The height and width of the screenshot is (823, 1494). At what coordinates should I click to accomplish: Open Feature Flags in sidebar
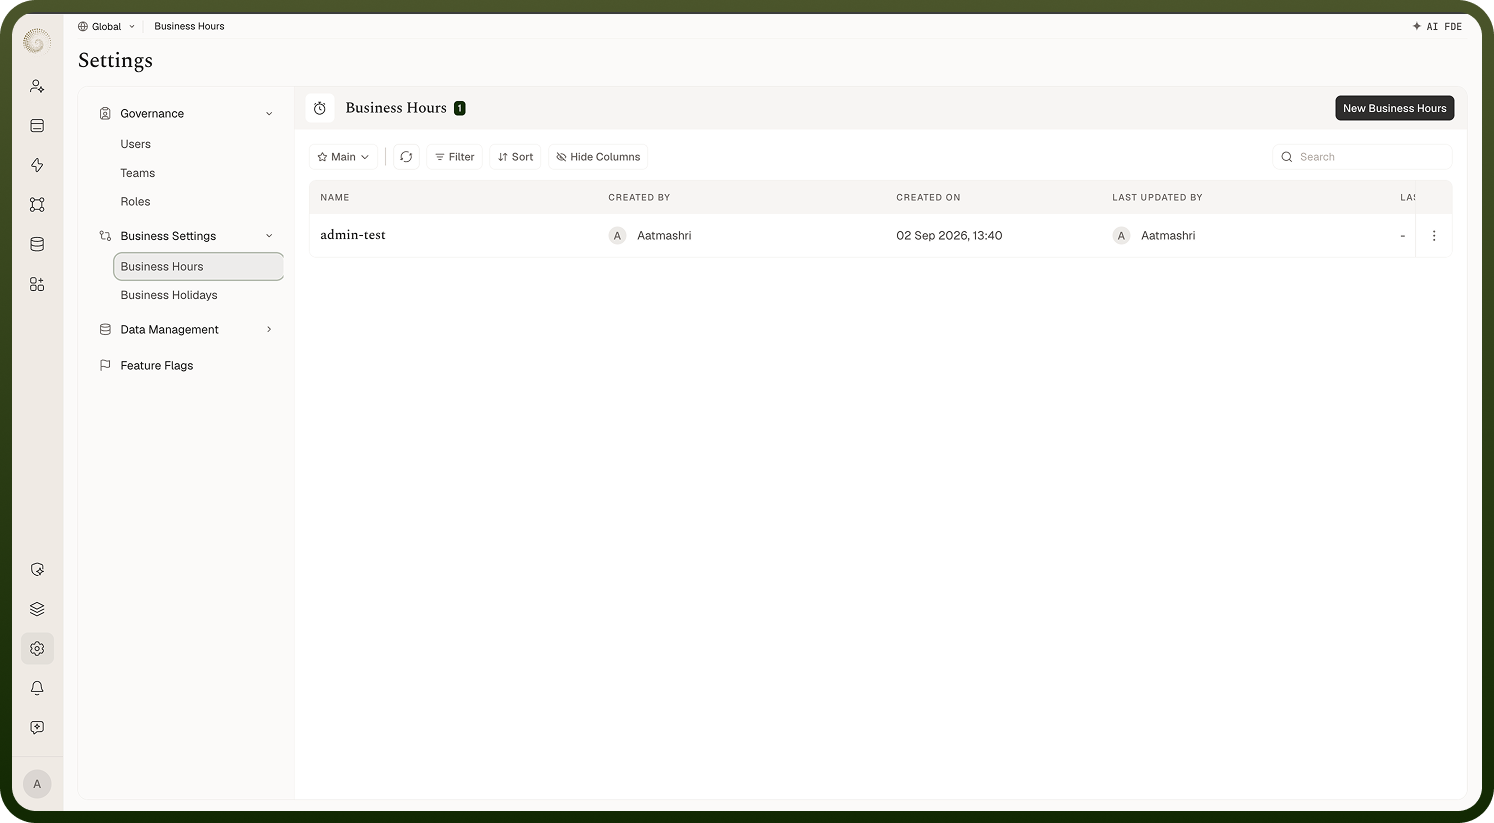(x=157, y=366)
